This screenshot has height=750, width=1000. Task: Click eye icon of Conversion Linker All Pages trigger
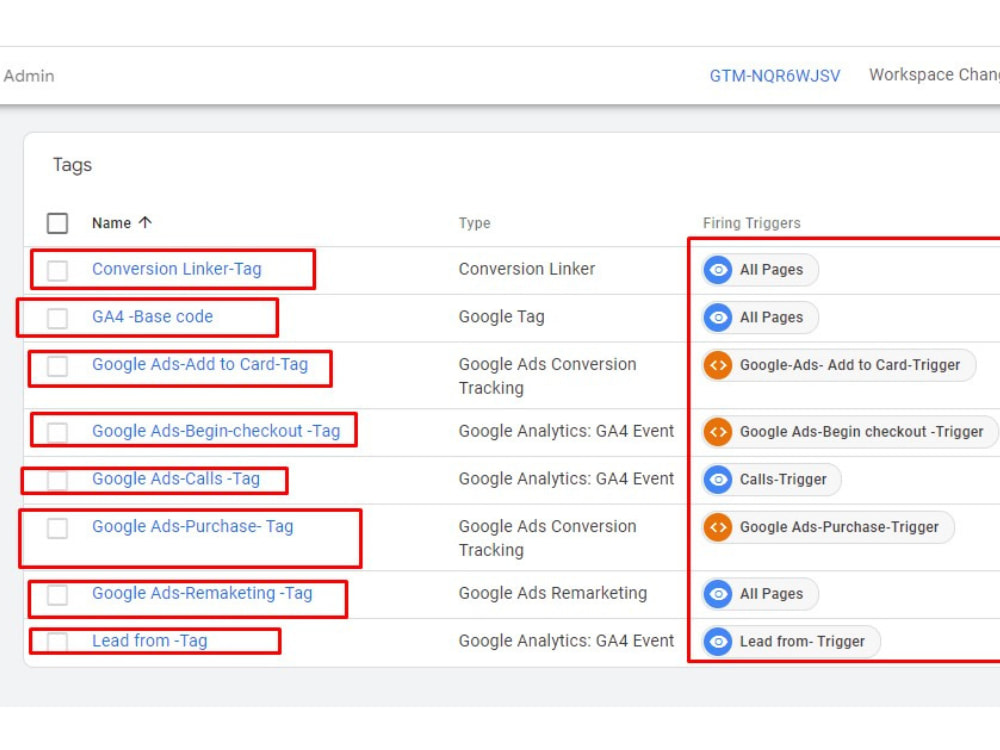point(718,270)
